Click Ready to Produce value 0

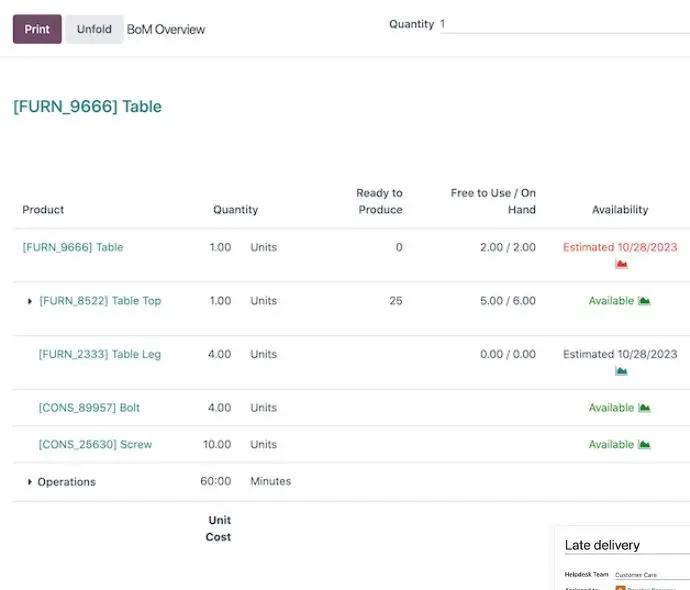(x=399, y=247)
